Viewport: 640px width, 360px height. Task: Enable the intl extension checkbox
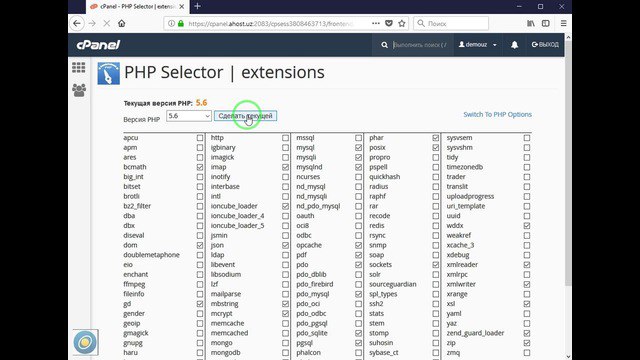(285, 196)
